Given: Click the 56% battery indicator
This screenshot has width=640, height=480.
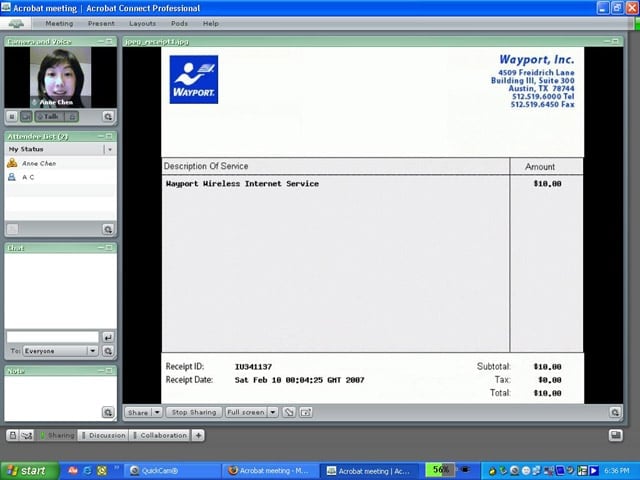Looking at the screenshot, I should pos(440,470).
